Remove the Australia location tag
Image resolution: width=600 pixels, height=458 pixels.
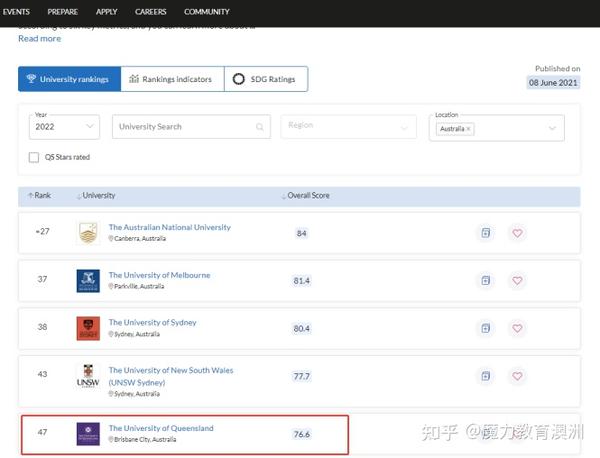[468, 129]
